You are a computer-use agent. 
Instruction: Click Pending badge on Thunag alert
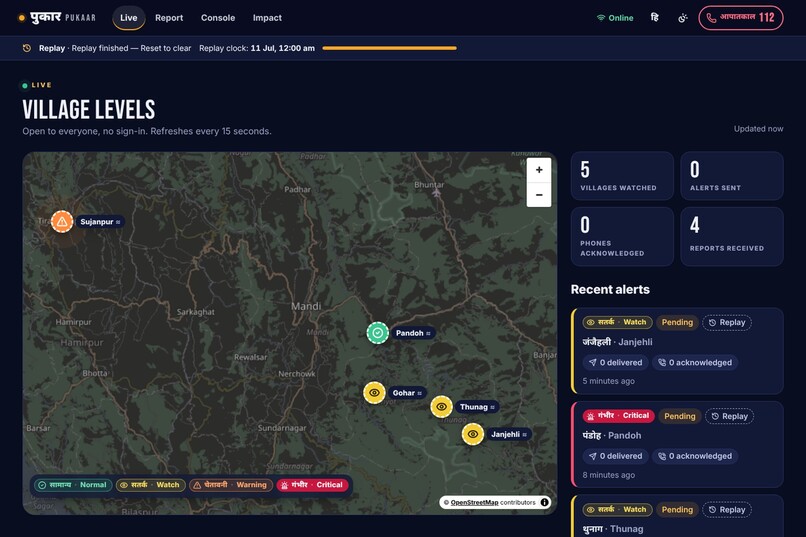677,509
